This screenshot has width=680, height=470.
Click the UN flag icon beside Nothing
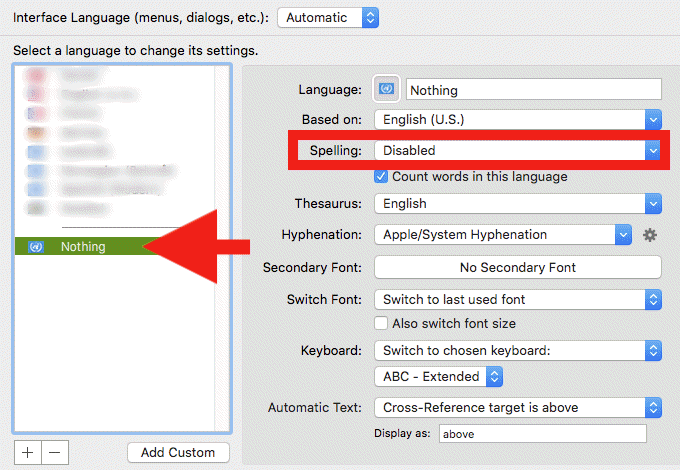coord(36,246)
